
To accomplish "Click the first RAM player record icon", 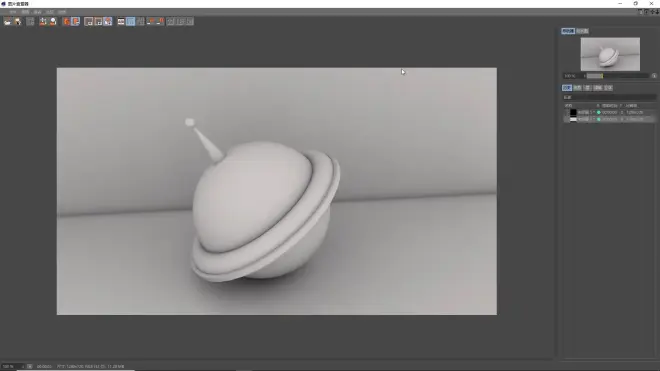I will pos(151,21).
